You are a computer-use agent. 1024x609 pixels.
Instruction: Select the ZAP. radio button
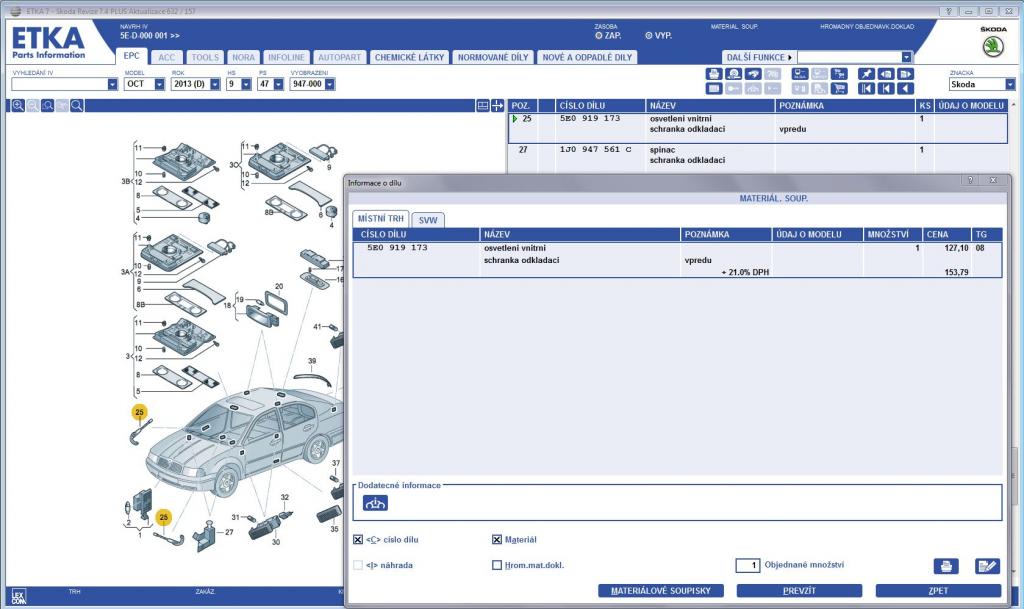pyautogui.click(x=599, y=36)
